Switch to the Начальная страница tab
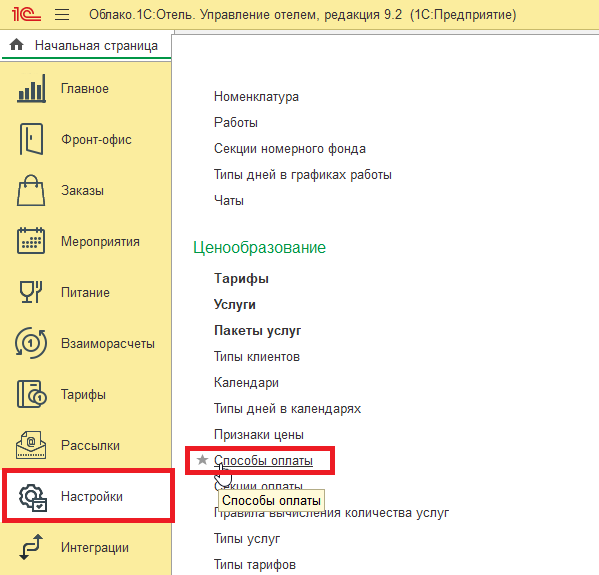 86,45
